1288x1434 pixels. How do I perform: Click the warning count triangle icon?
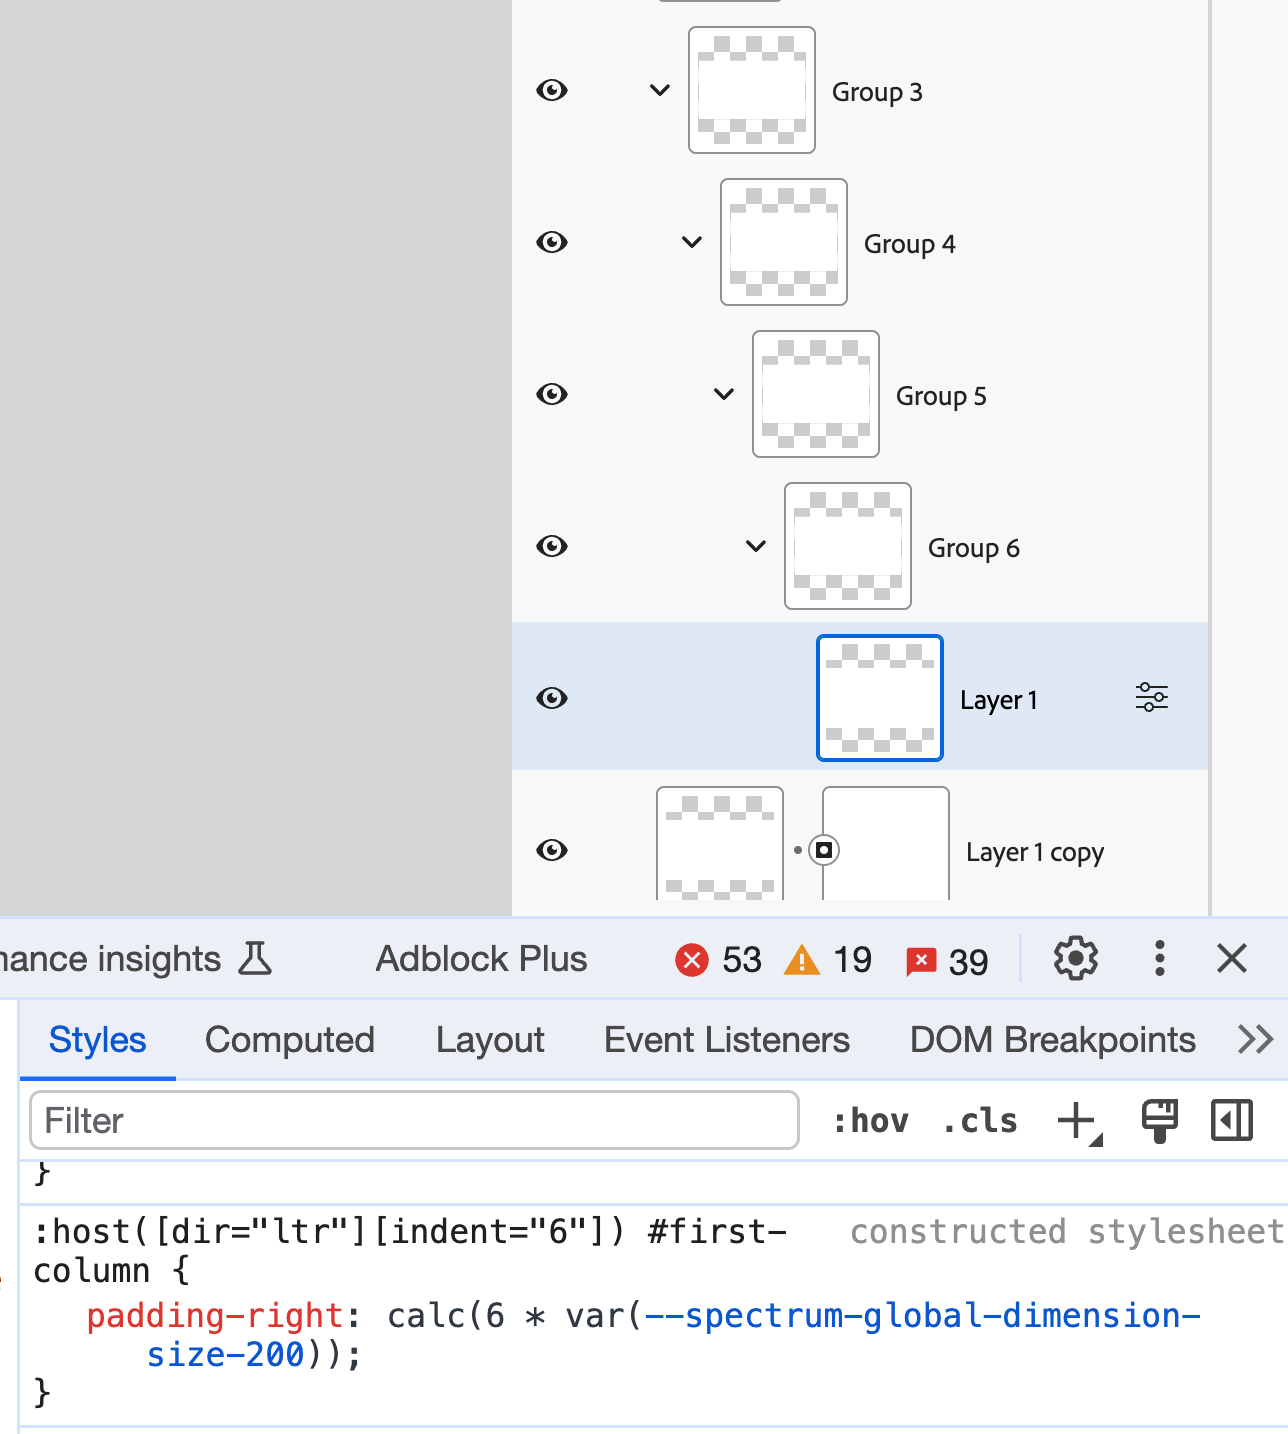pos(801,960)
